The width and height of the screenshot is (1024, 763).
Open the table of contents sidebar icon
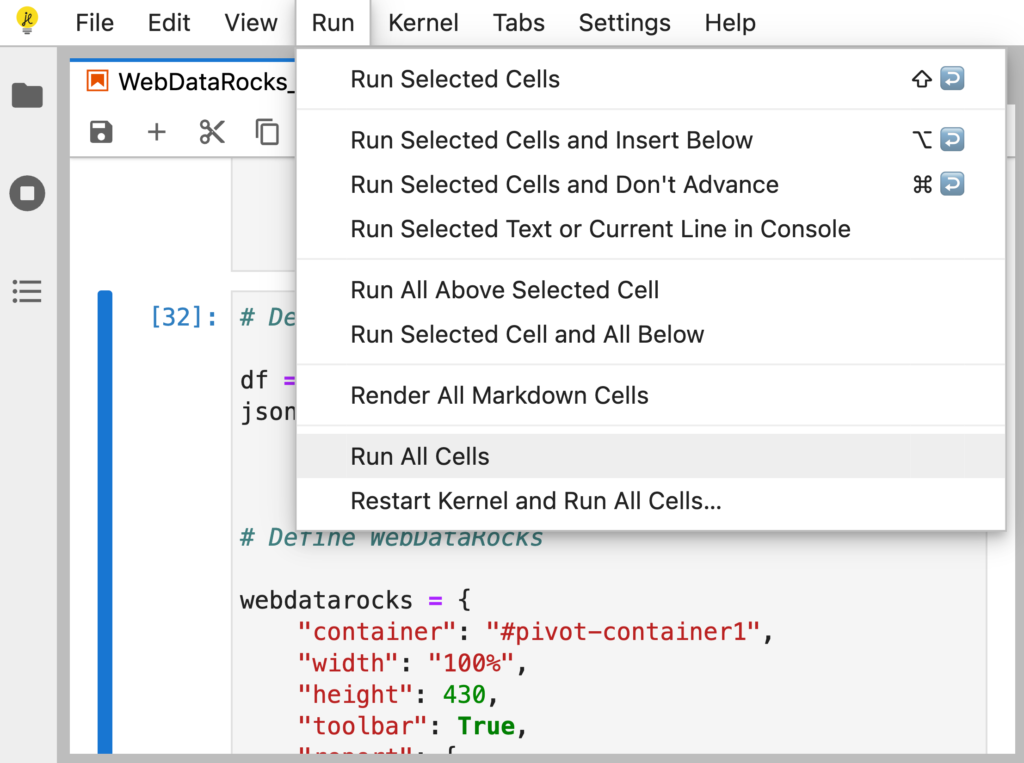click(x=27, y=291)
